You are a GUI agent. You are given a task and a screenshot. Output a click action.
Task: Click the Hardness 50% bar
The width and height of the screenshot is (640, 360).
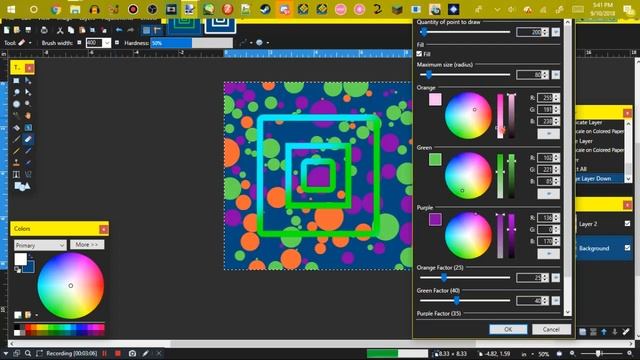coord(192,43)
